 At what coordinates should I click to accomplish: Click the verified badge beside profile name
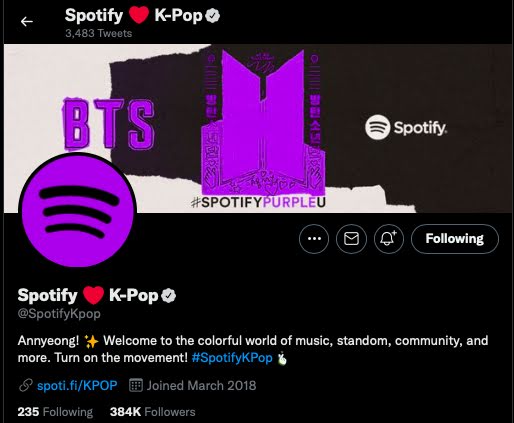coord(168,296)
